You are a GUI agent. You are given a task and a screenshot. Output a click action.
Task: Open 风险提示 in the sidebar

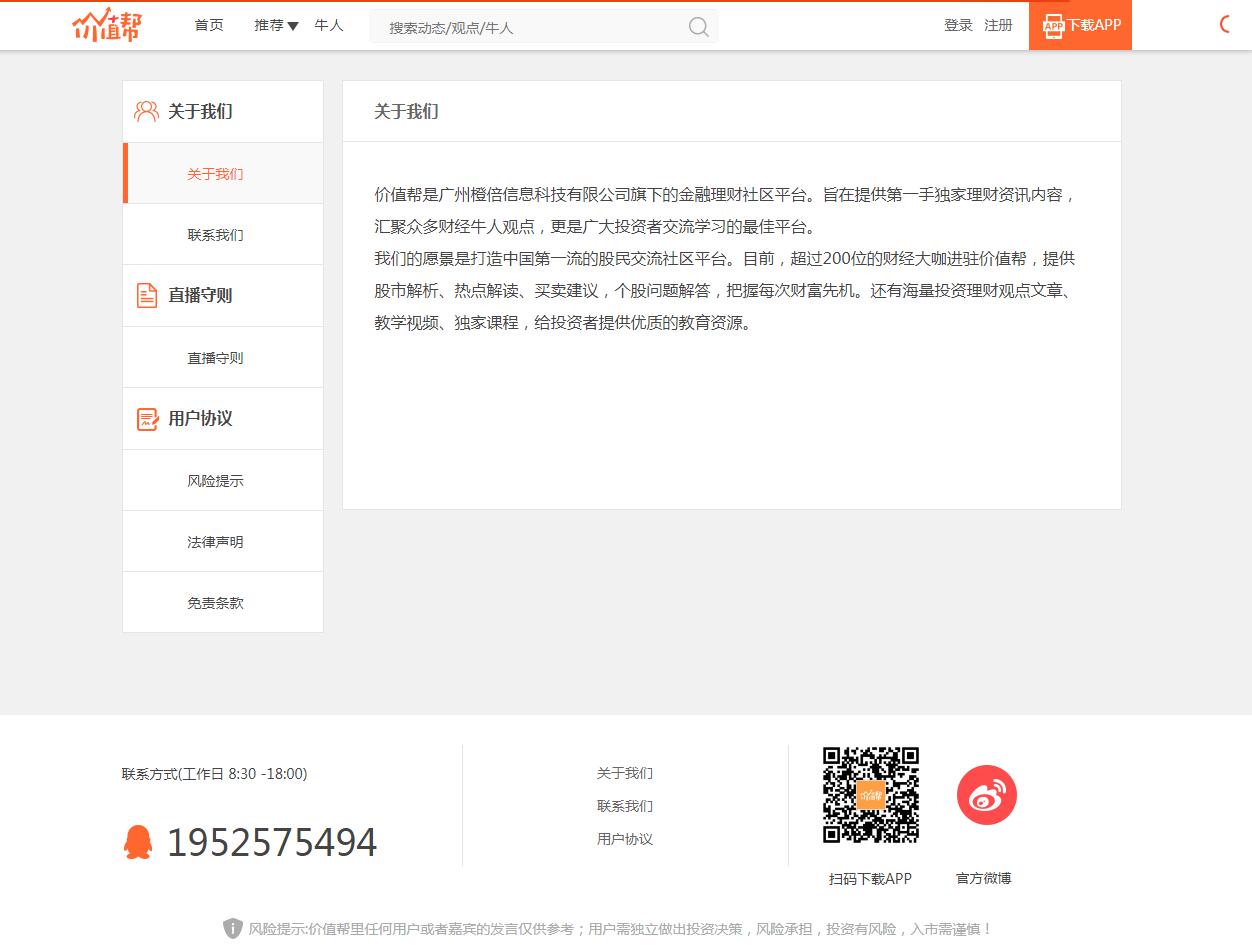point(223,481)
